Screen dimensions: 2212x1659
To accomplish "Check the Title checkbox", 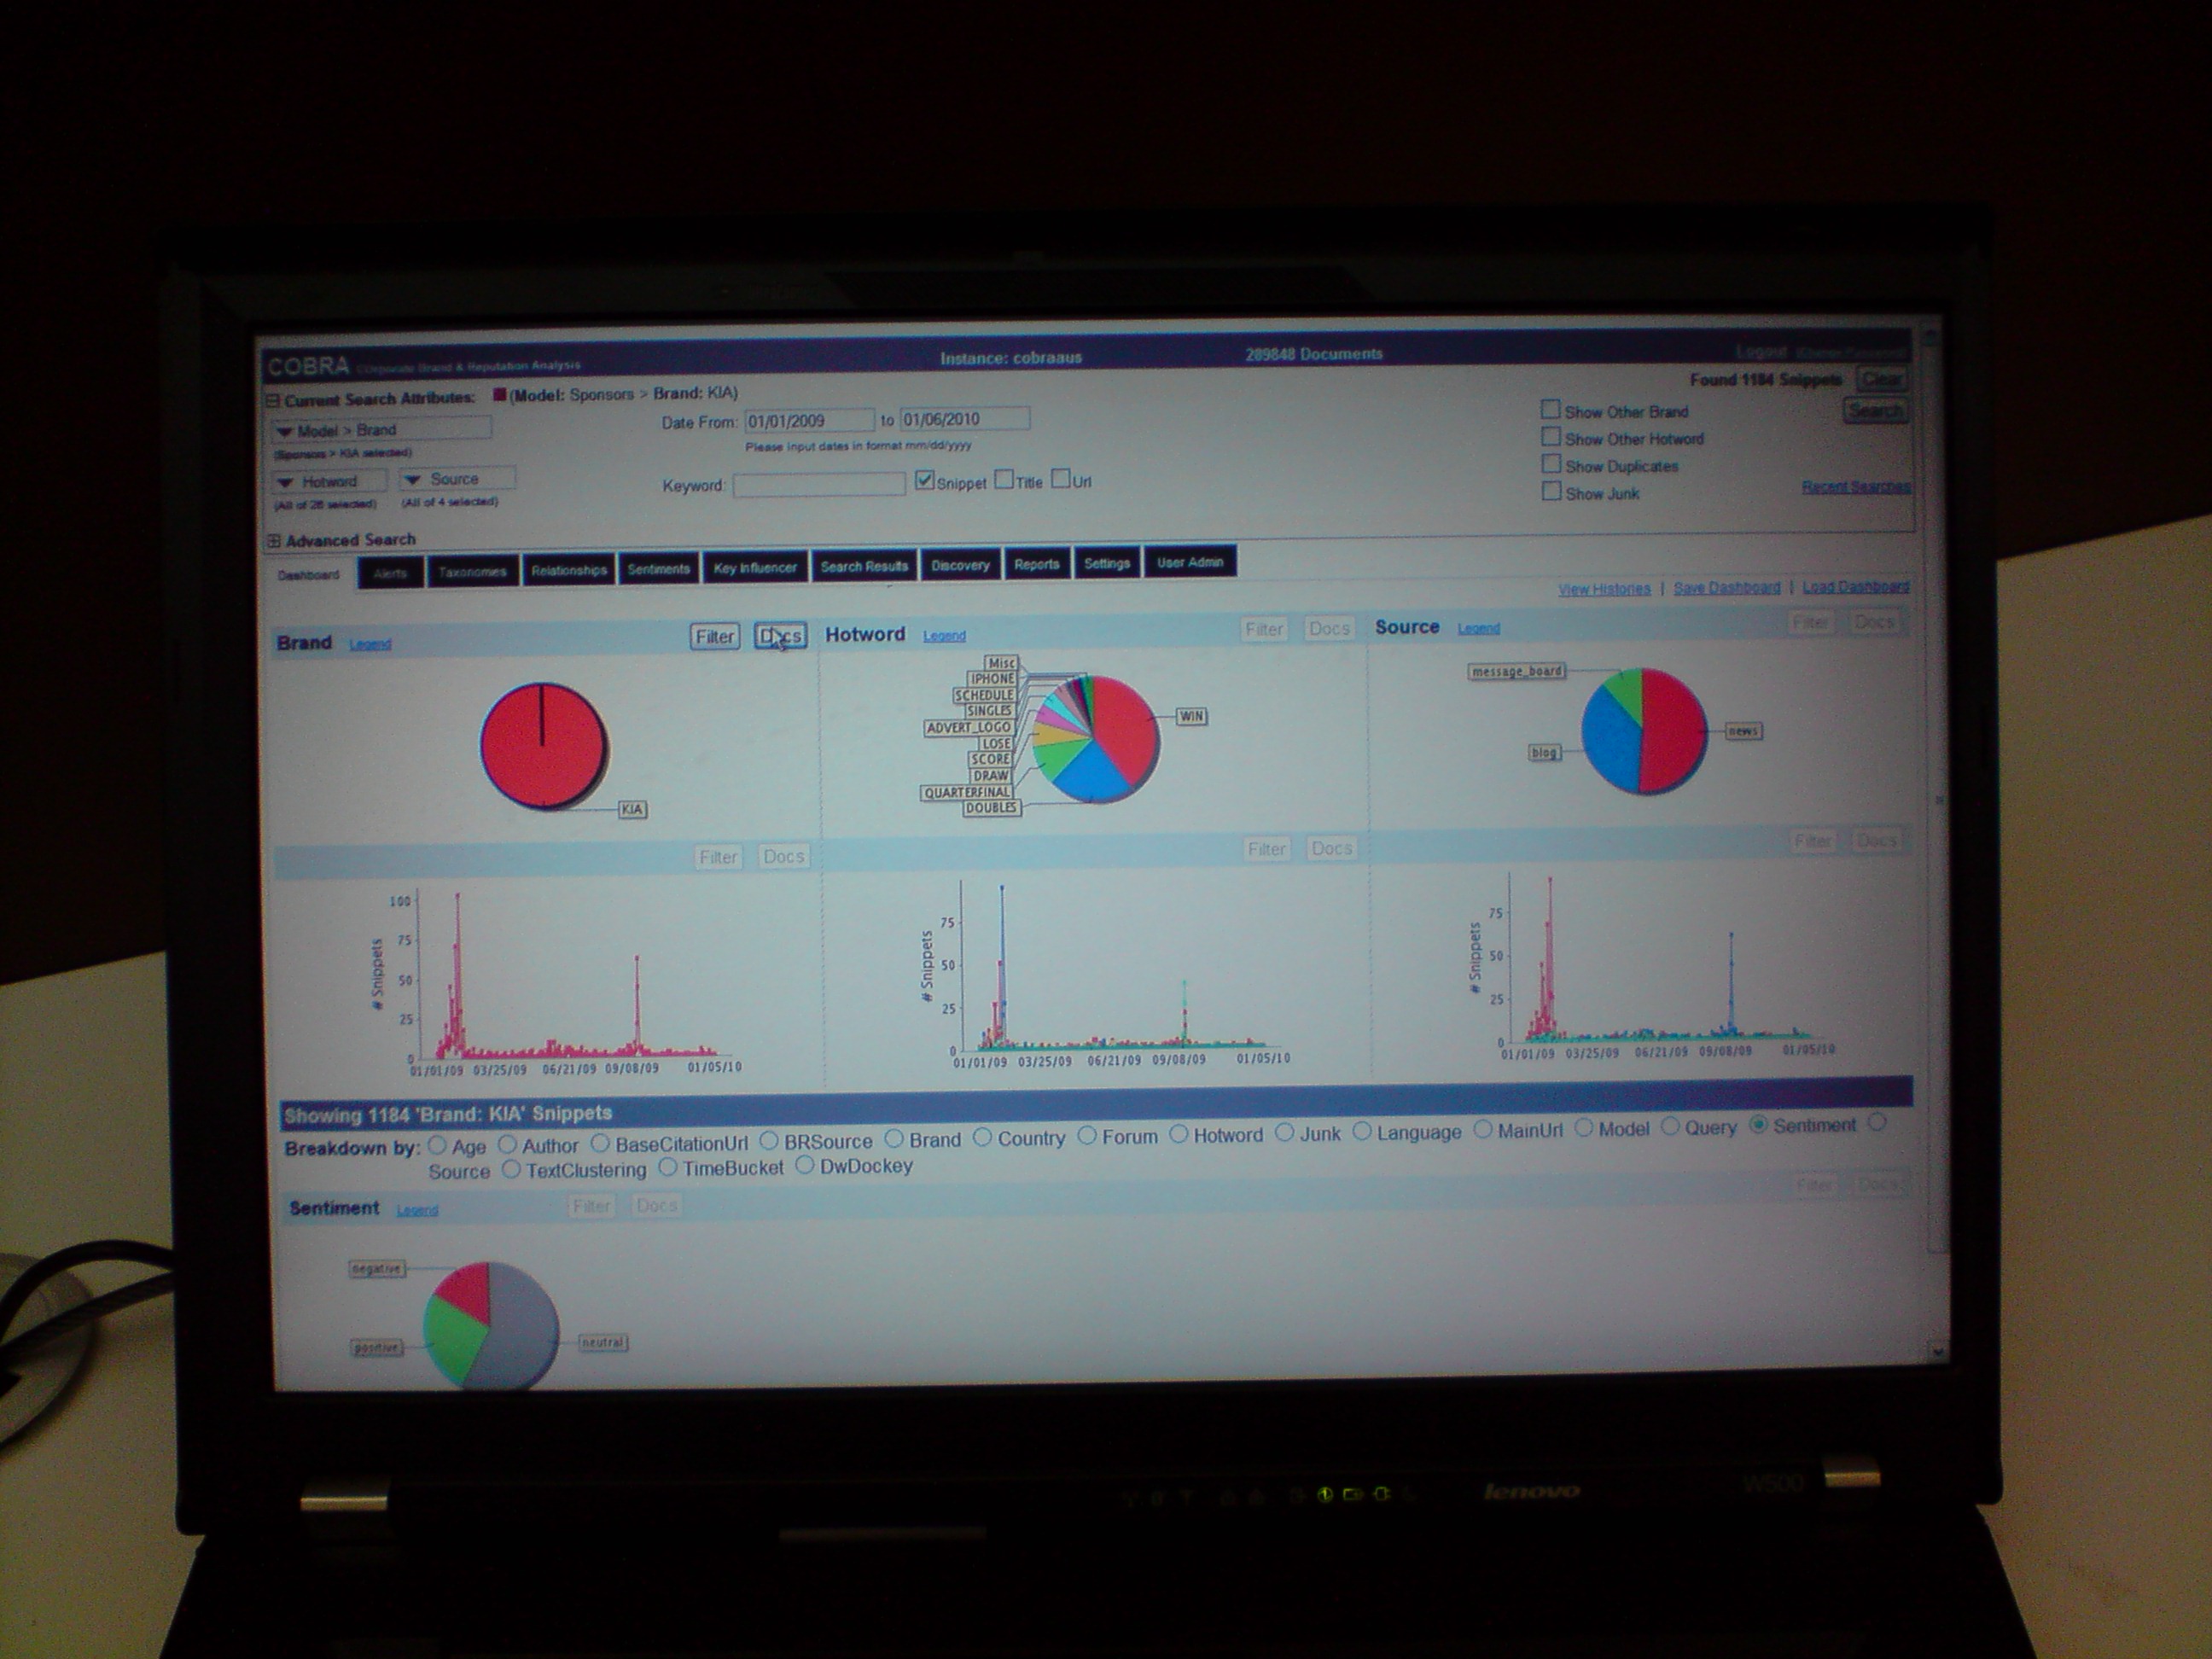I will [x=1004, y=480].
